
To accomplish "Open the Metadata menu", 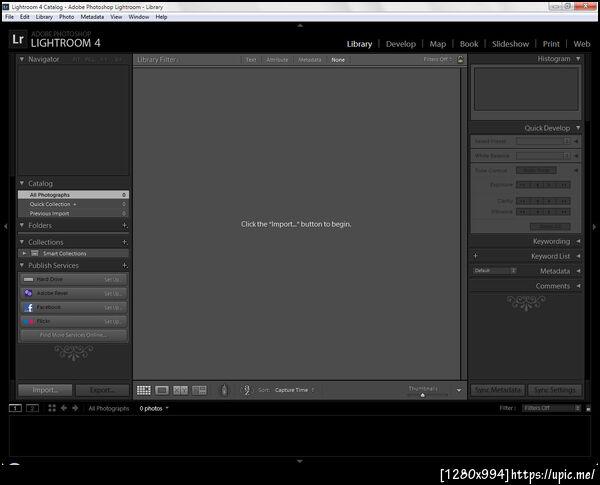I will click(x=92, y=17).
